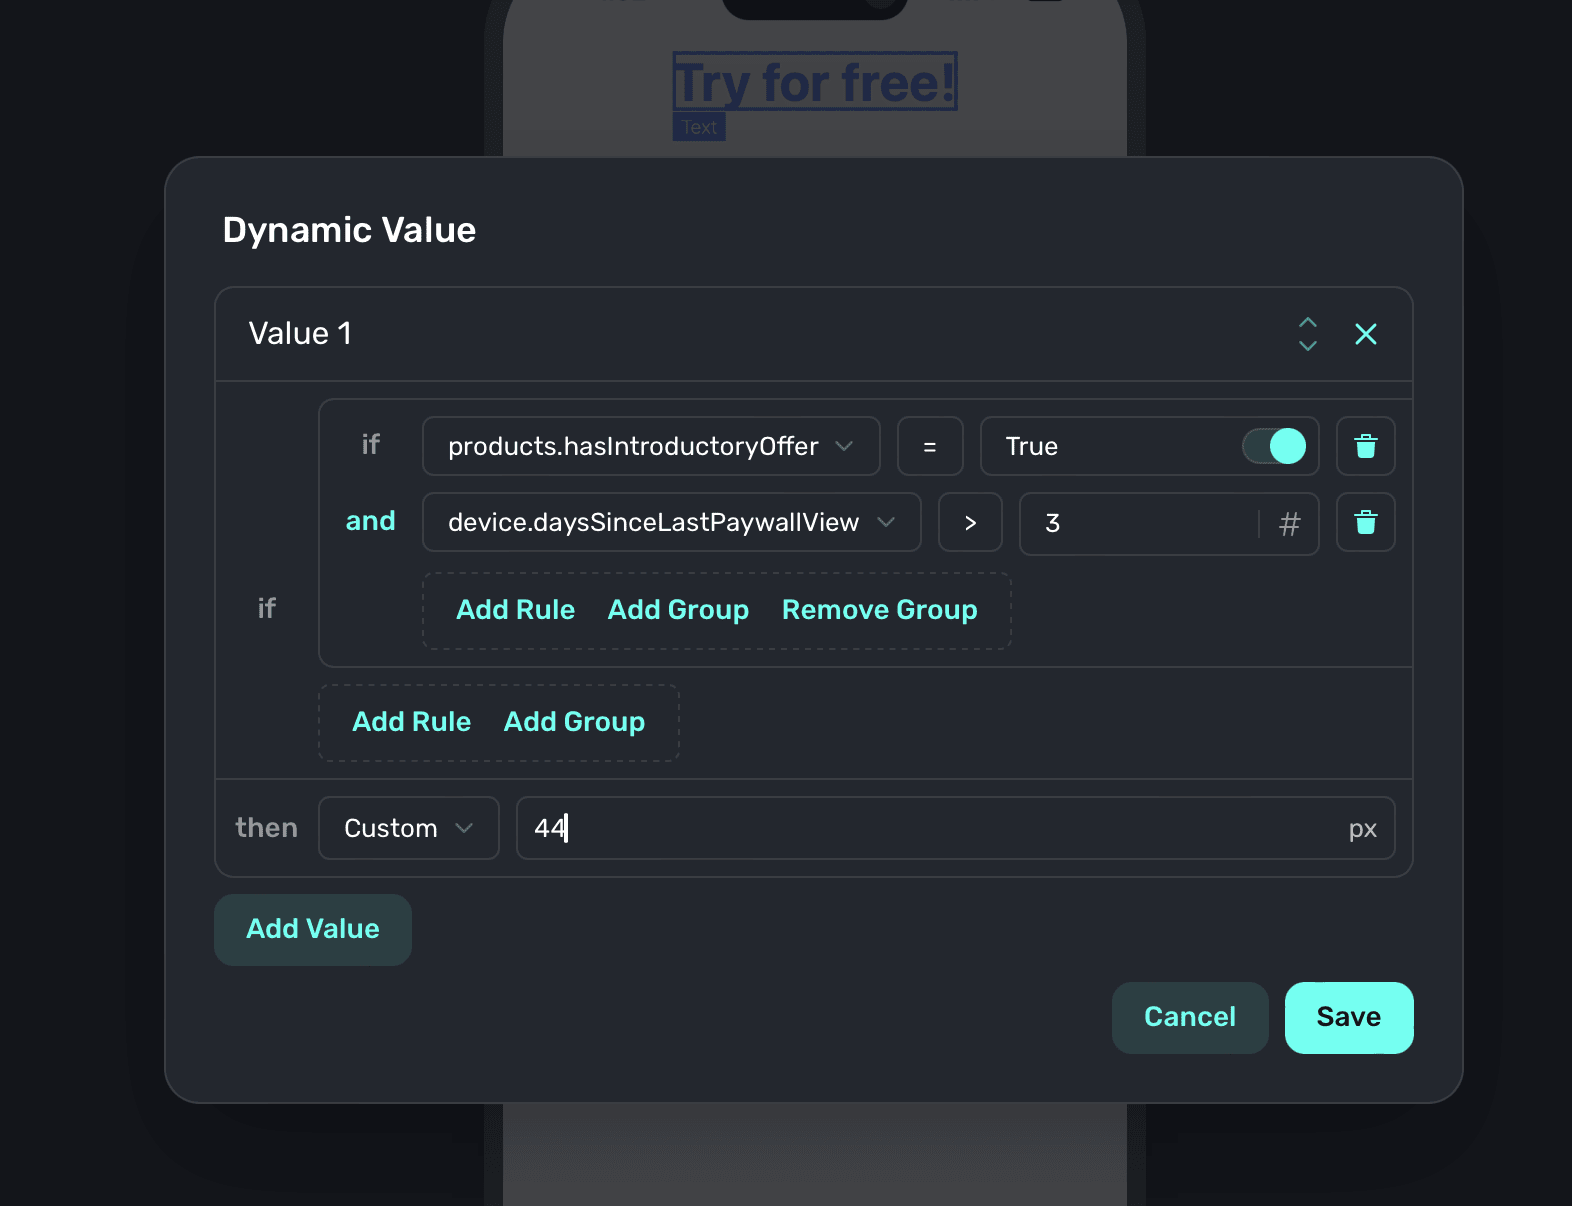Screen dimensions: 1572x1206
Task: Toggle the True switch off
Action: pos(1274,446)
